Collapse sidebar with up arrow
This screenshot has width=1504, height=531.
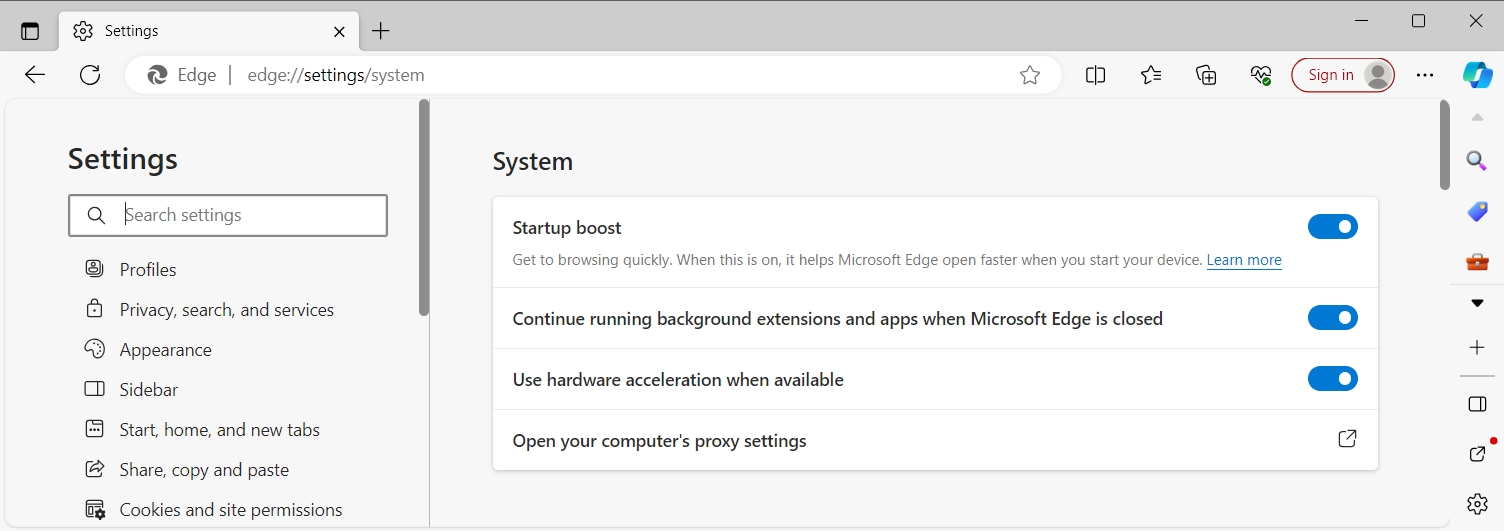coord(1477,118)
